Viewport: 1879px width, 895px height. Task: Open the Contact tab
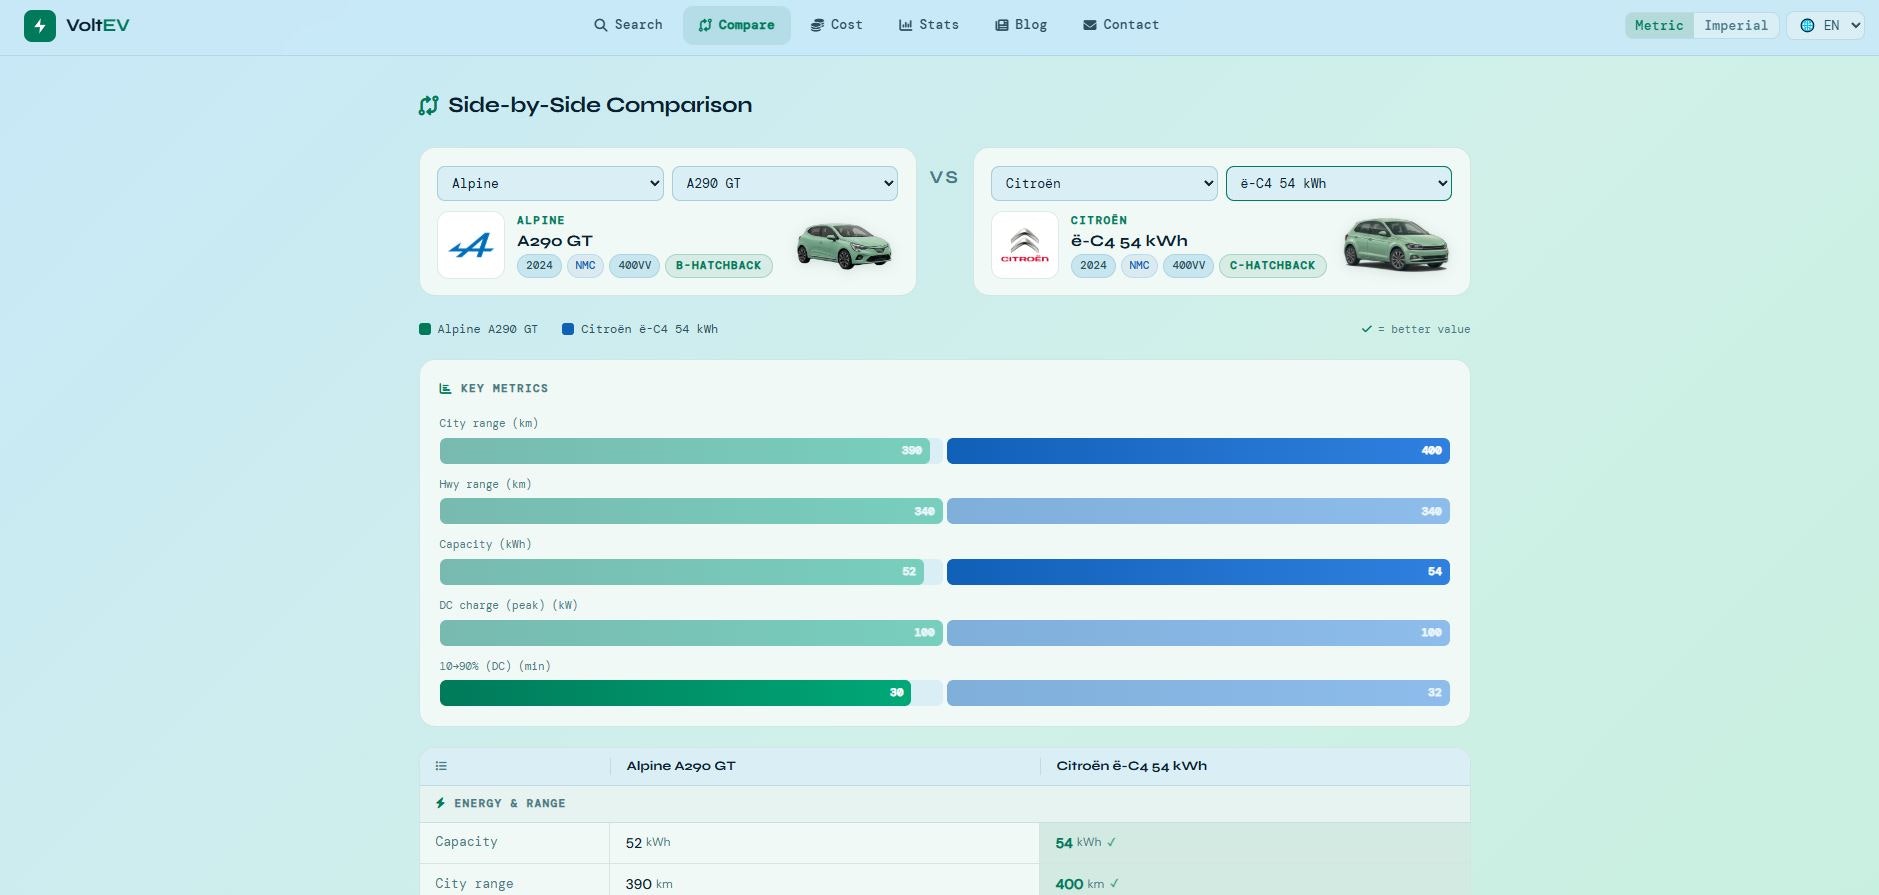click(1121, 25)
